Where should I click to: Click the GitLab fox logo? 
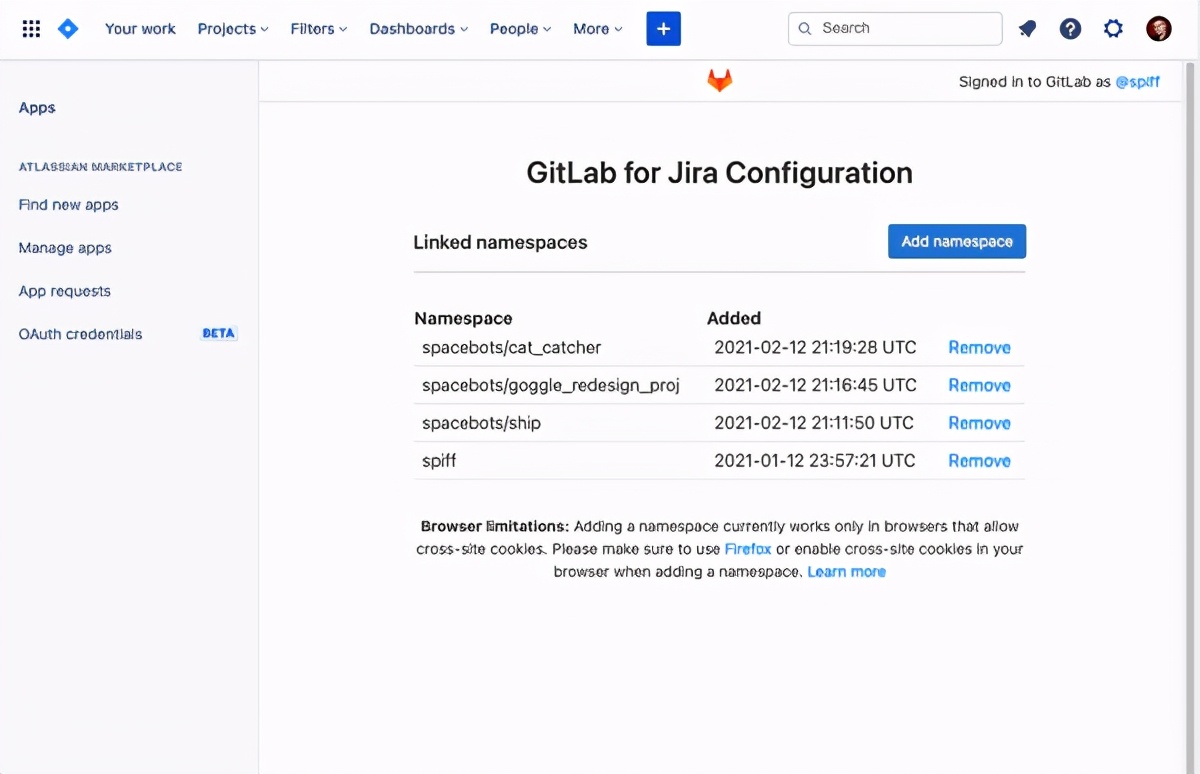pos(719,80)
